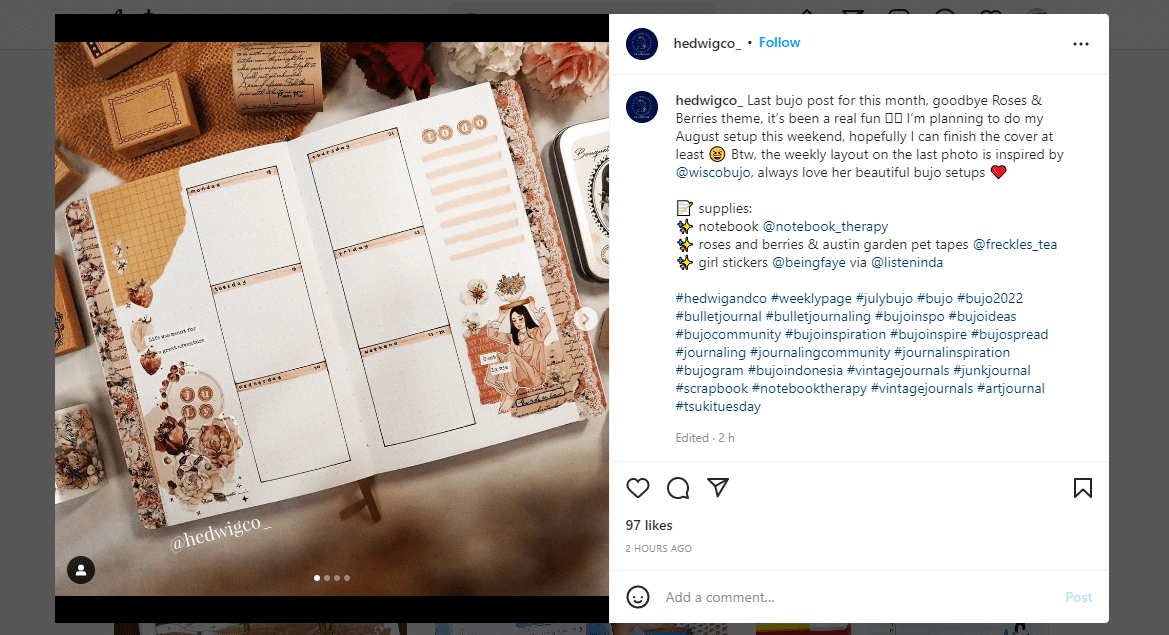The height and width of the screenshot is (635, 1169).
Task: Open hedwigco_ profile picture in header
Action: click(642, 44)
